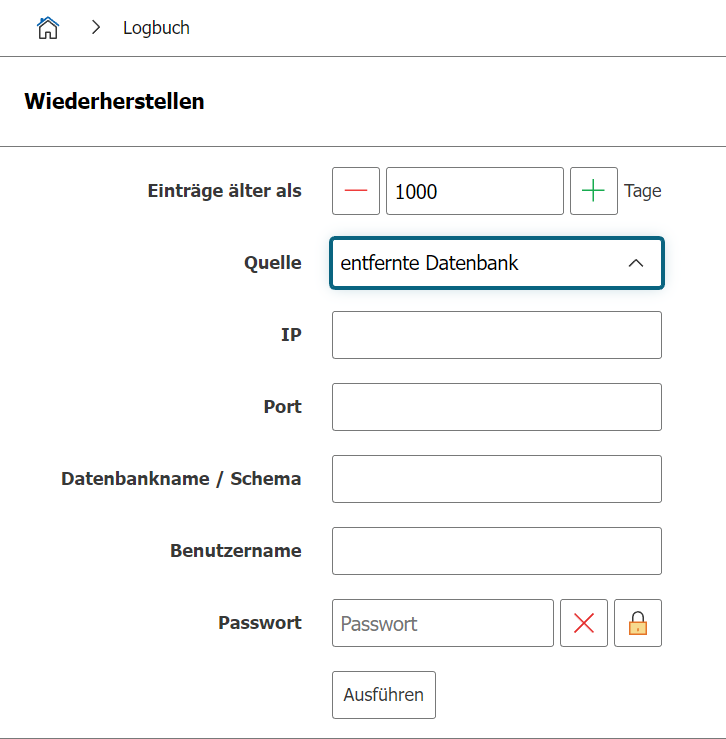The width and height of the screenshot is (726, 739).
Task: Click the Quelle label
Action: 272,263
